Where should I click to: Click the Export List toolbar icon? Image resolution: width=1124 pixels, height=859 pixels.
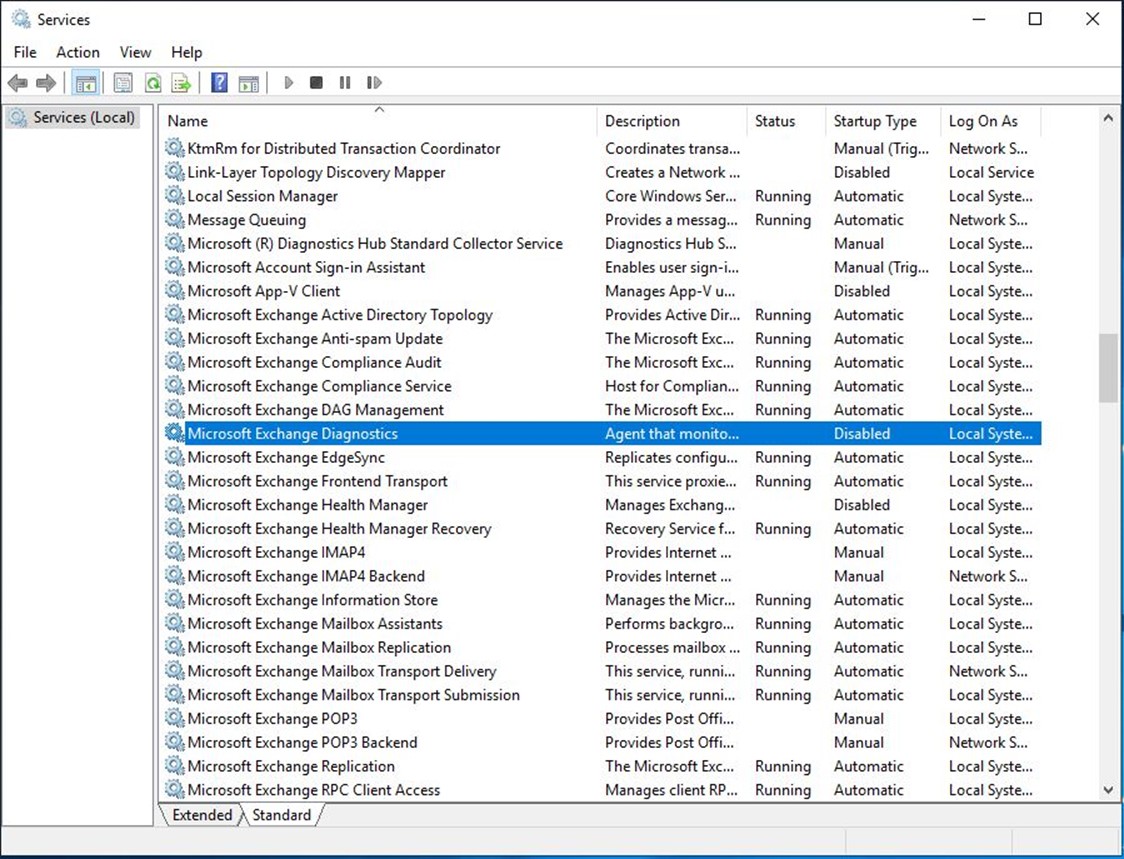[x=181, y=83]
